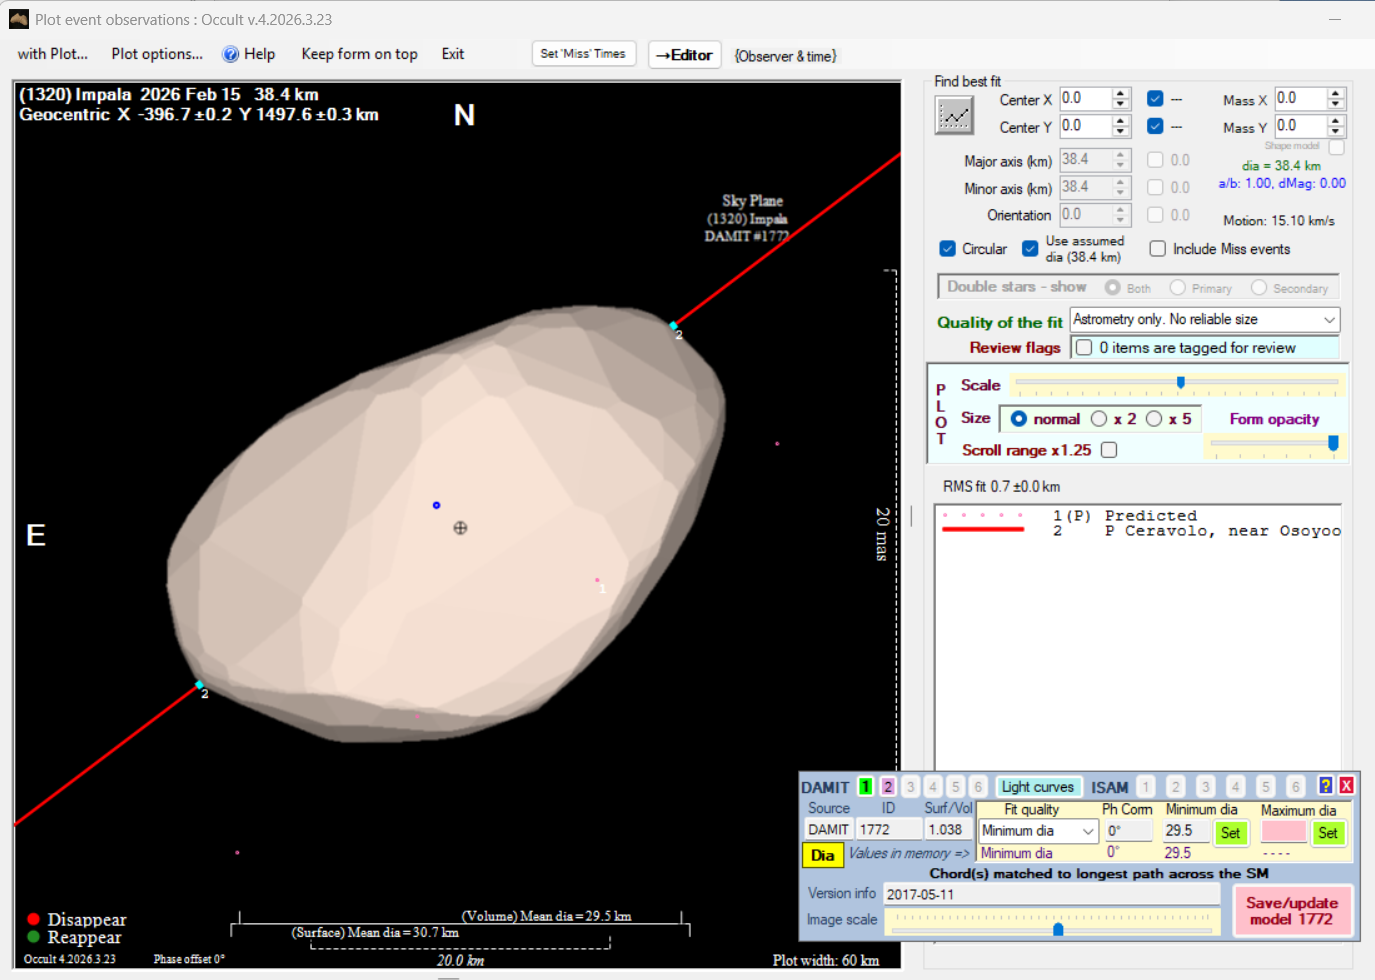Expand the Fit quality Minimum dia dropdown

1087,831
